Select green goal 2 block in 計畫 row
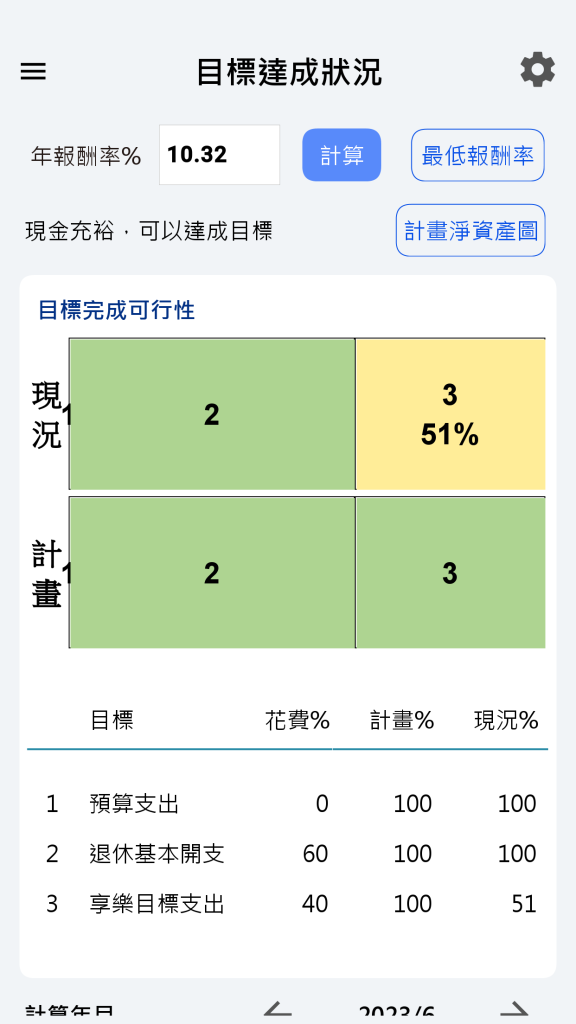The width and height of the screenshot is (576, 1024). (212, 573)
